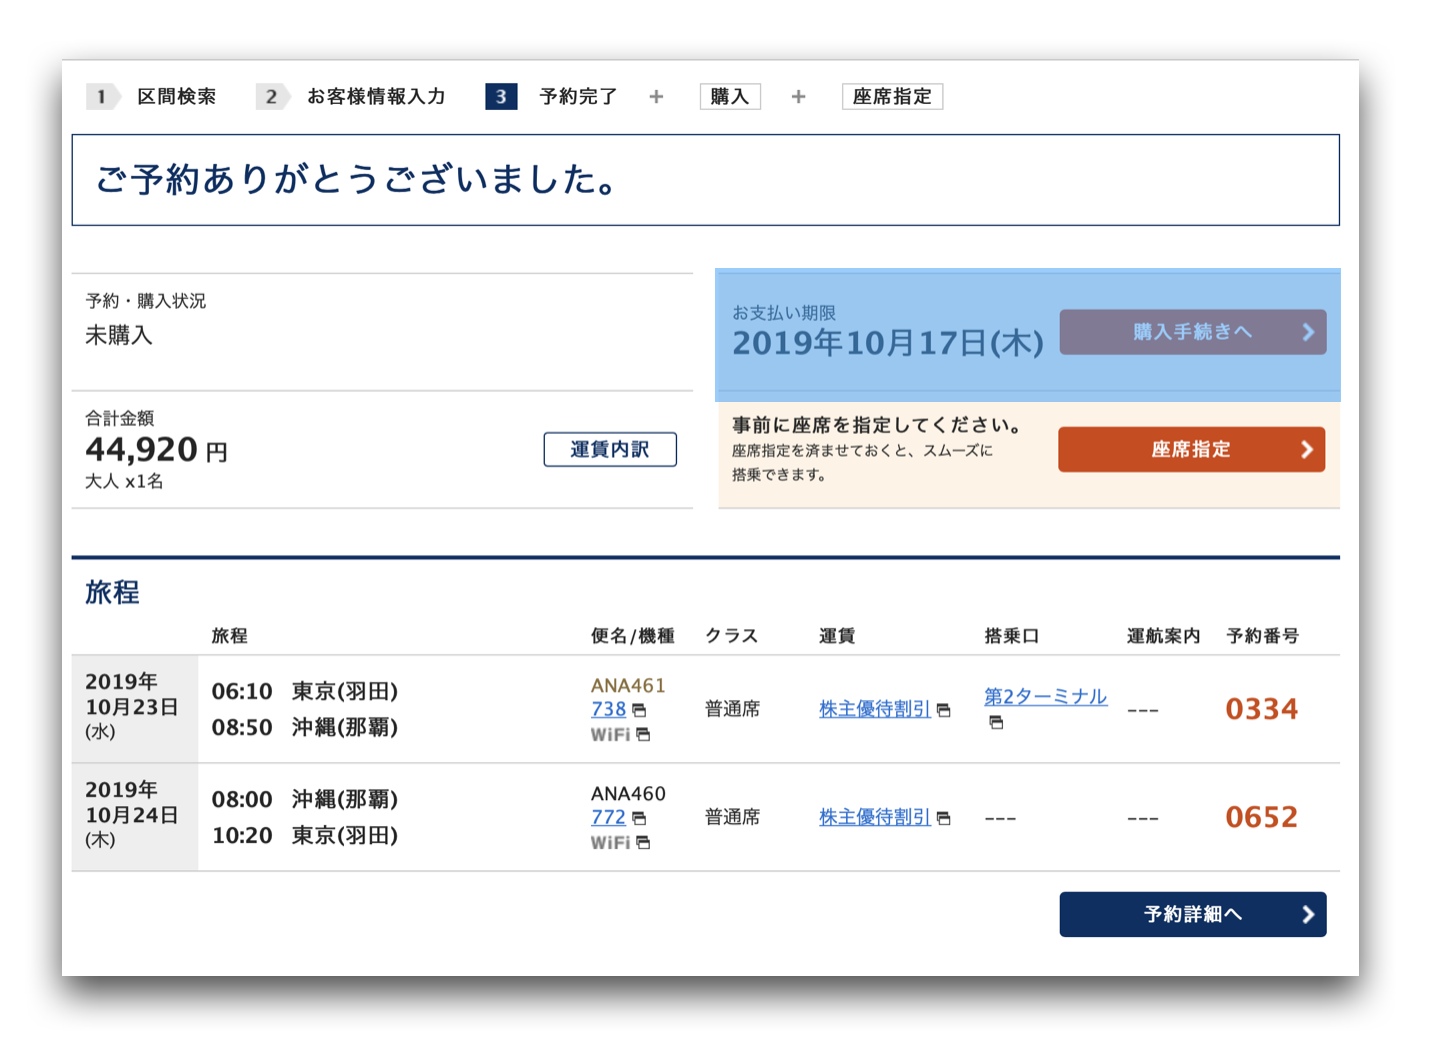This screenshot has width=1430, height=1046.
Task: Open 株主優待割引 fare link for the 10月24日 flight
Action: tap(874, 817)
